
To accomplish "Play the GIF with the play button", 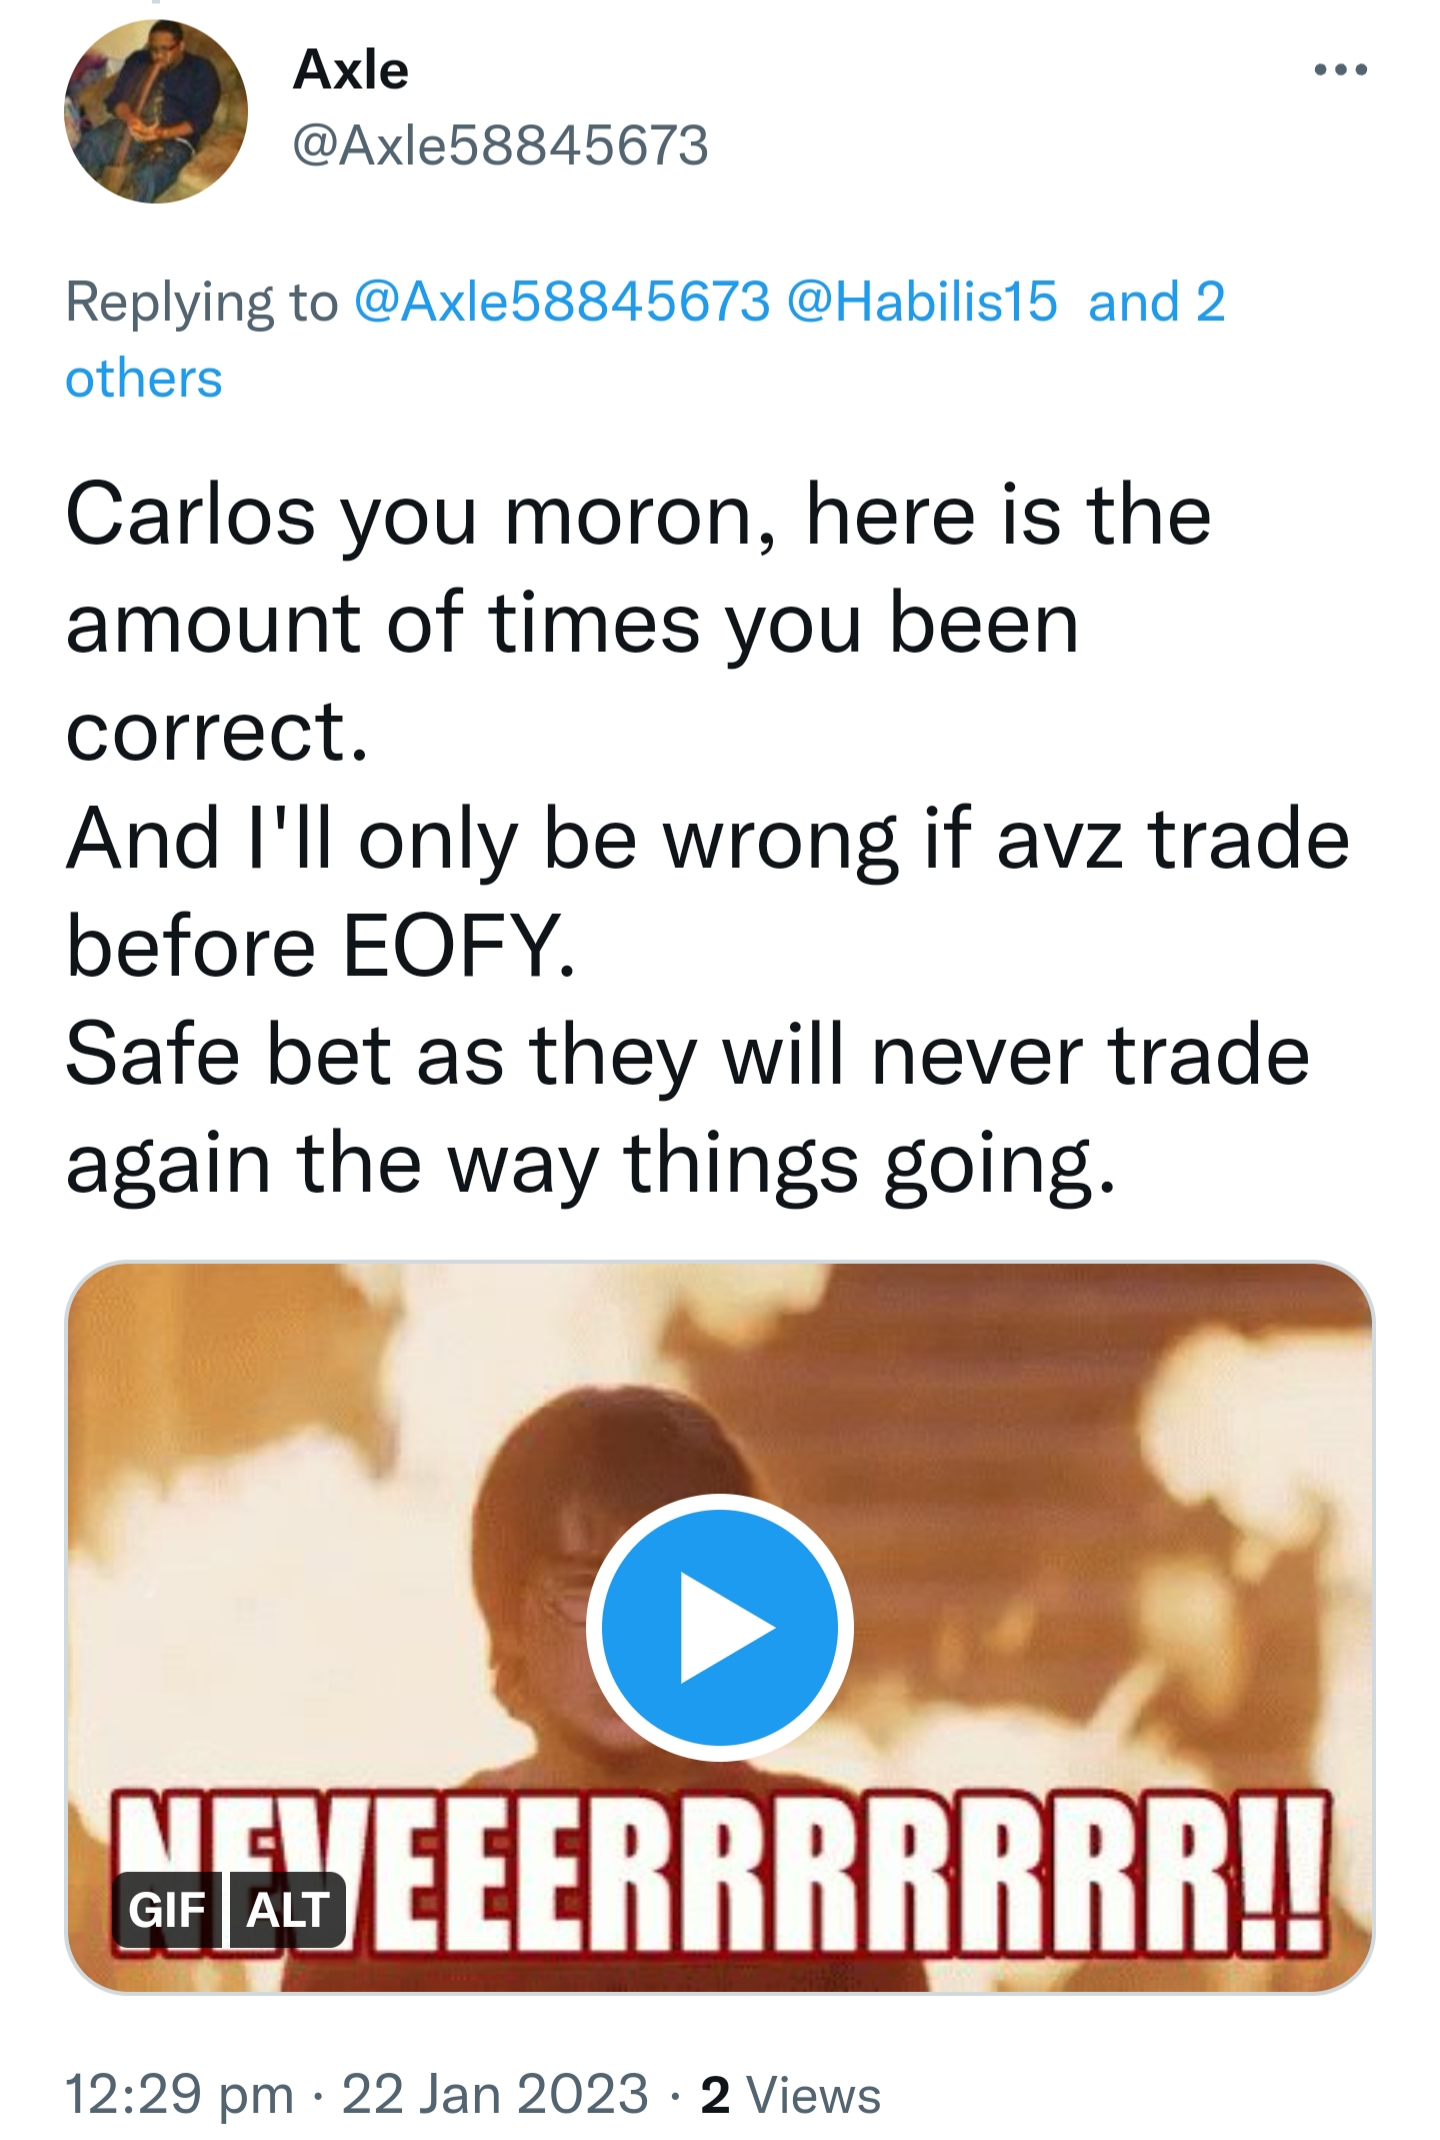I will [719, 1627].
